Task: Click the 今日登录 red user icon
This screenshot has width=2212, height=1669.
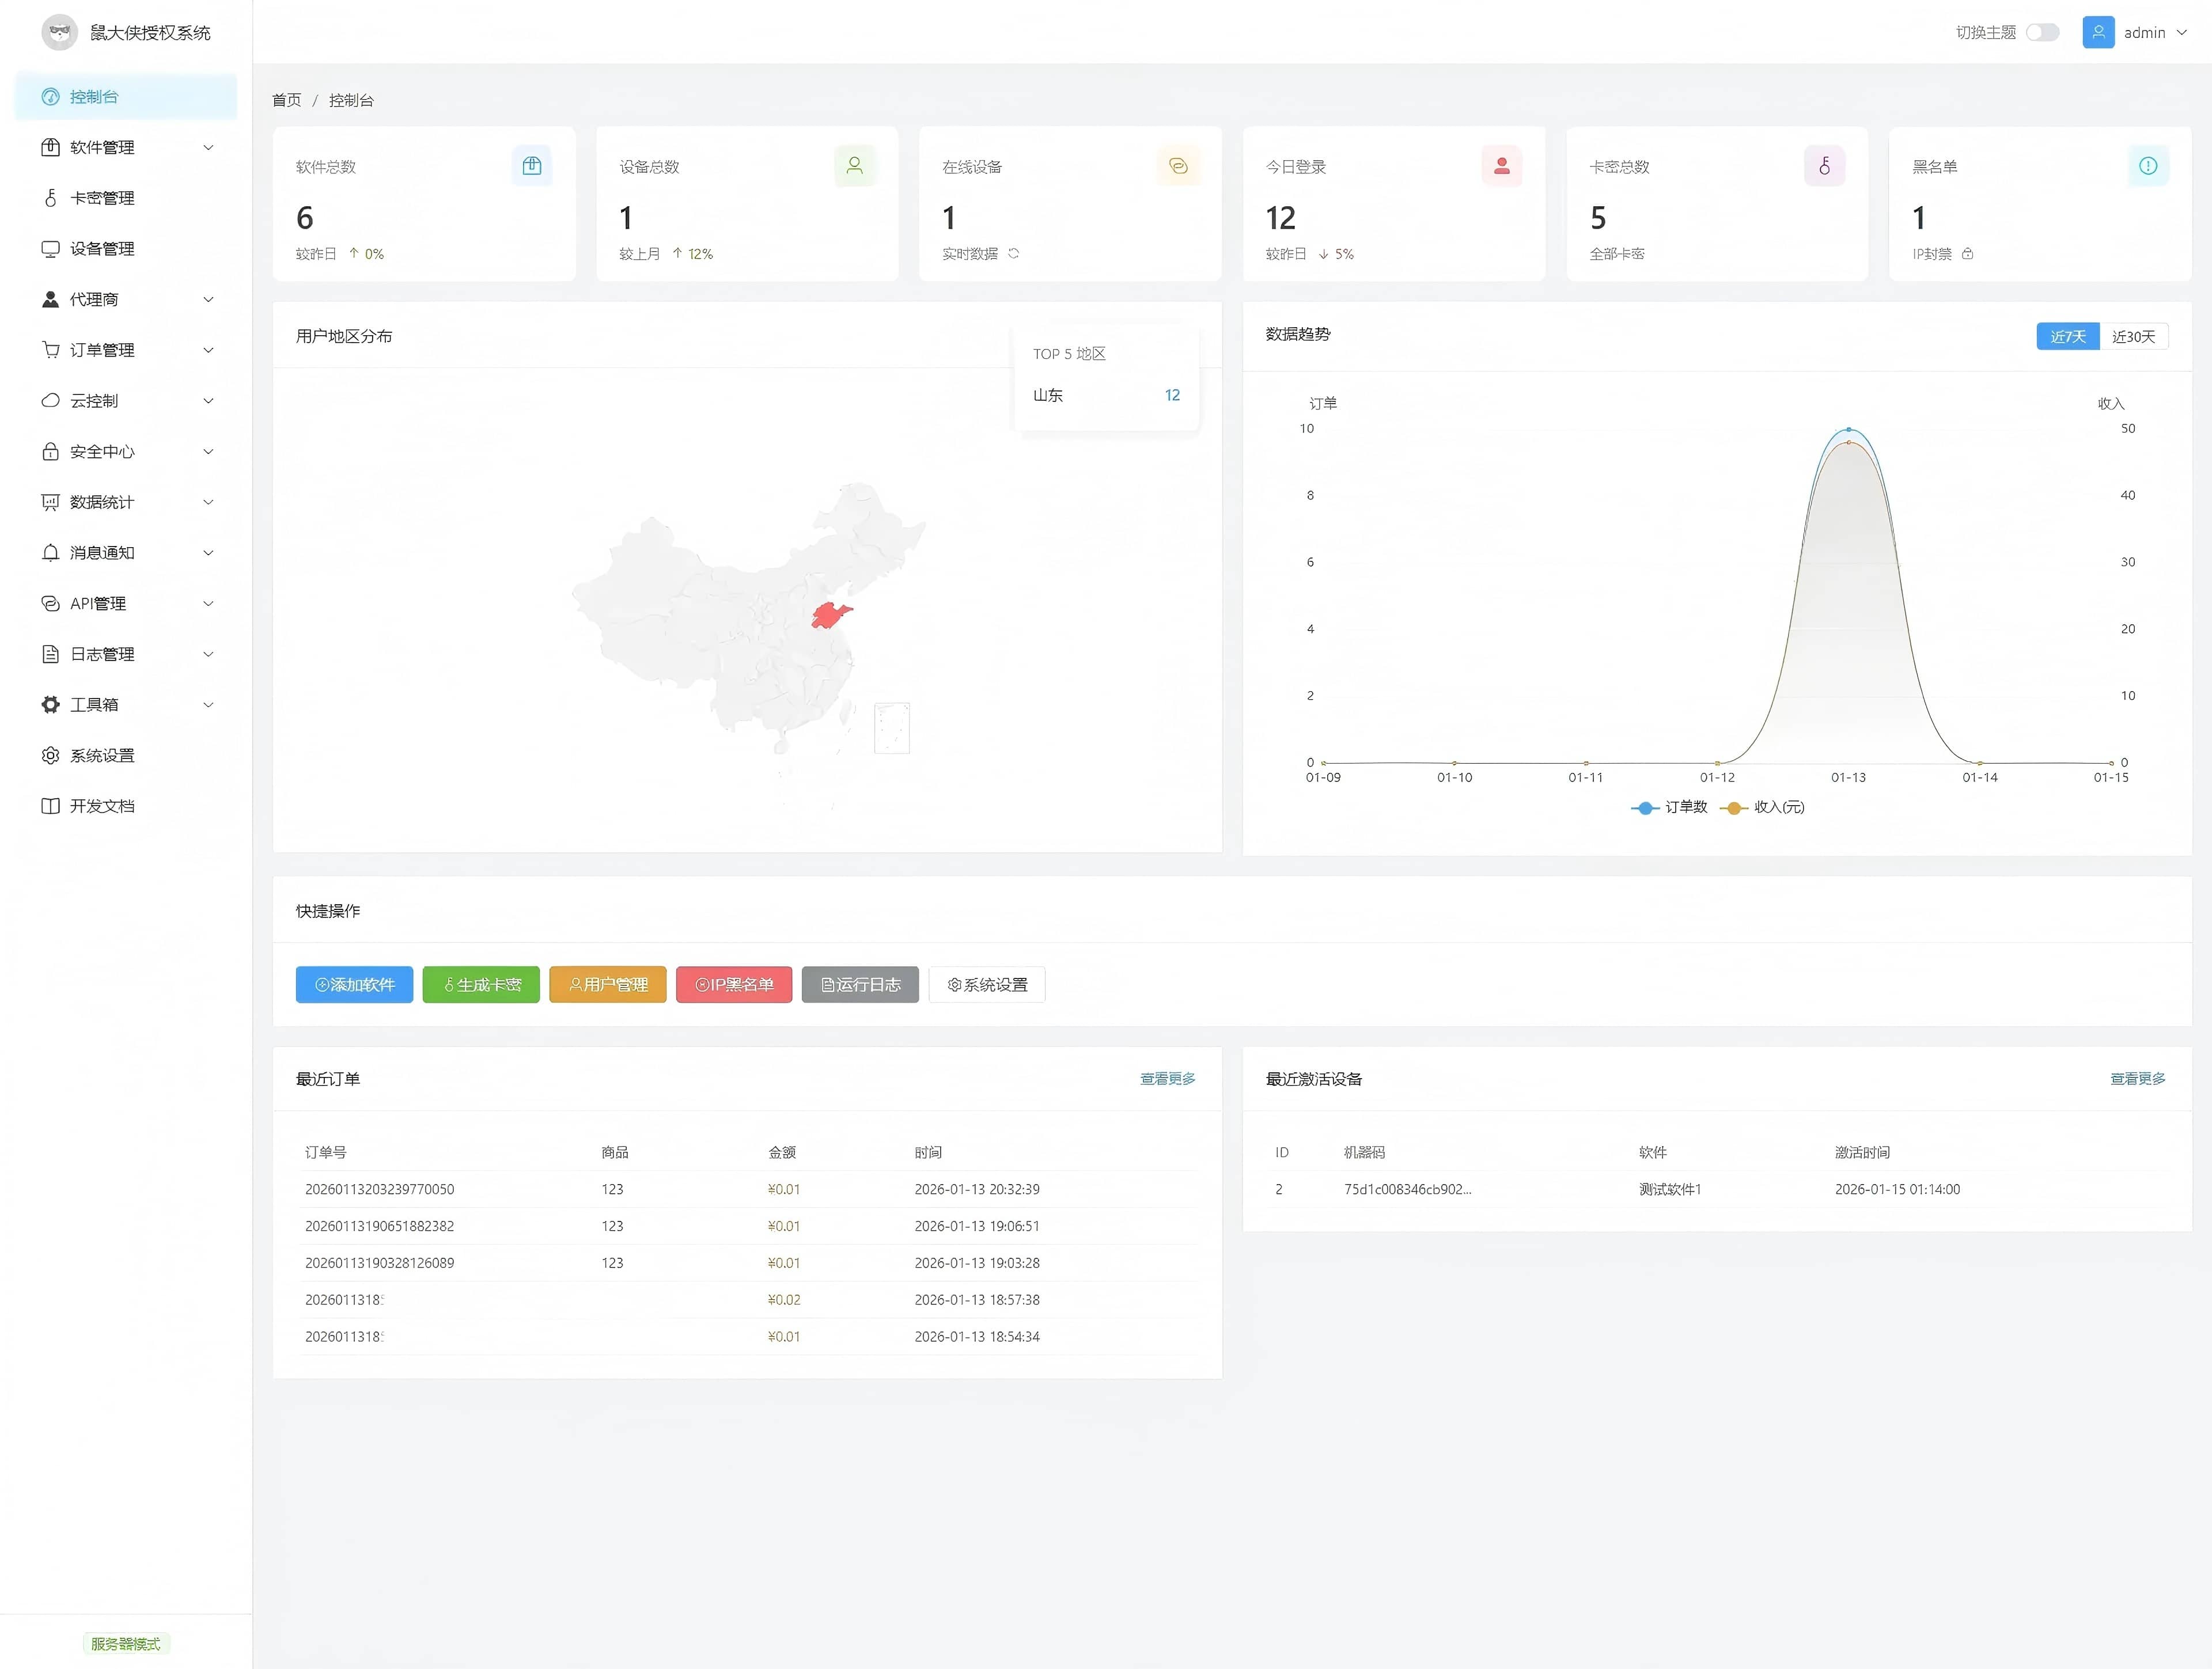Action: click(1501, 166)
